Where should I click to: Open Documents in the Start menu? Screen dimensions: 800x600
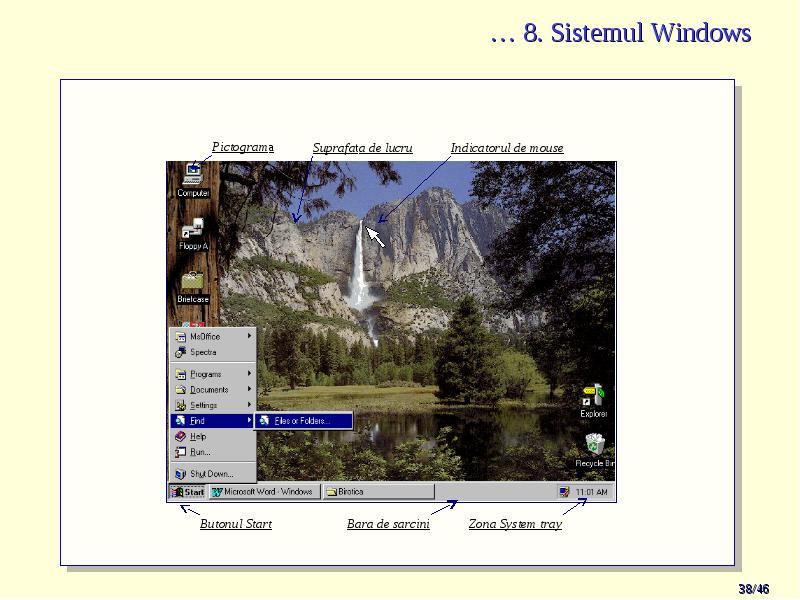point(213,389)
